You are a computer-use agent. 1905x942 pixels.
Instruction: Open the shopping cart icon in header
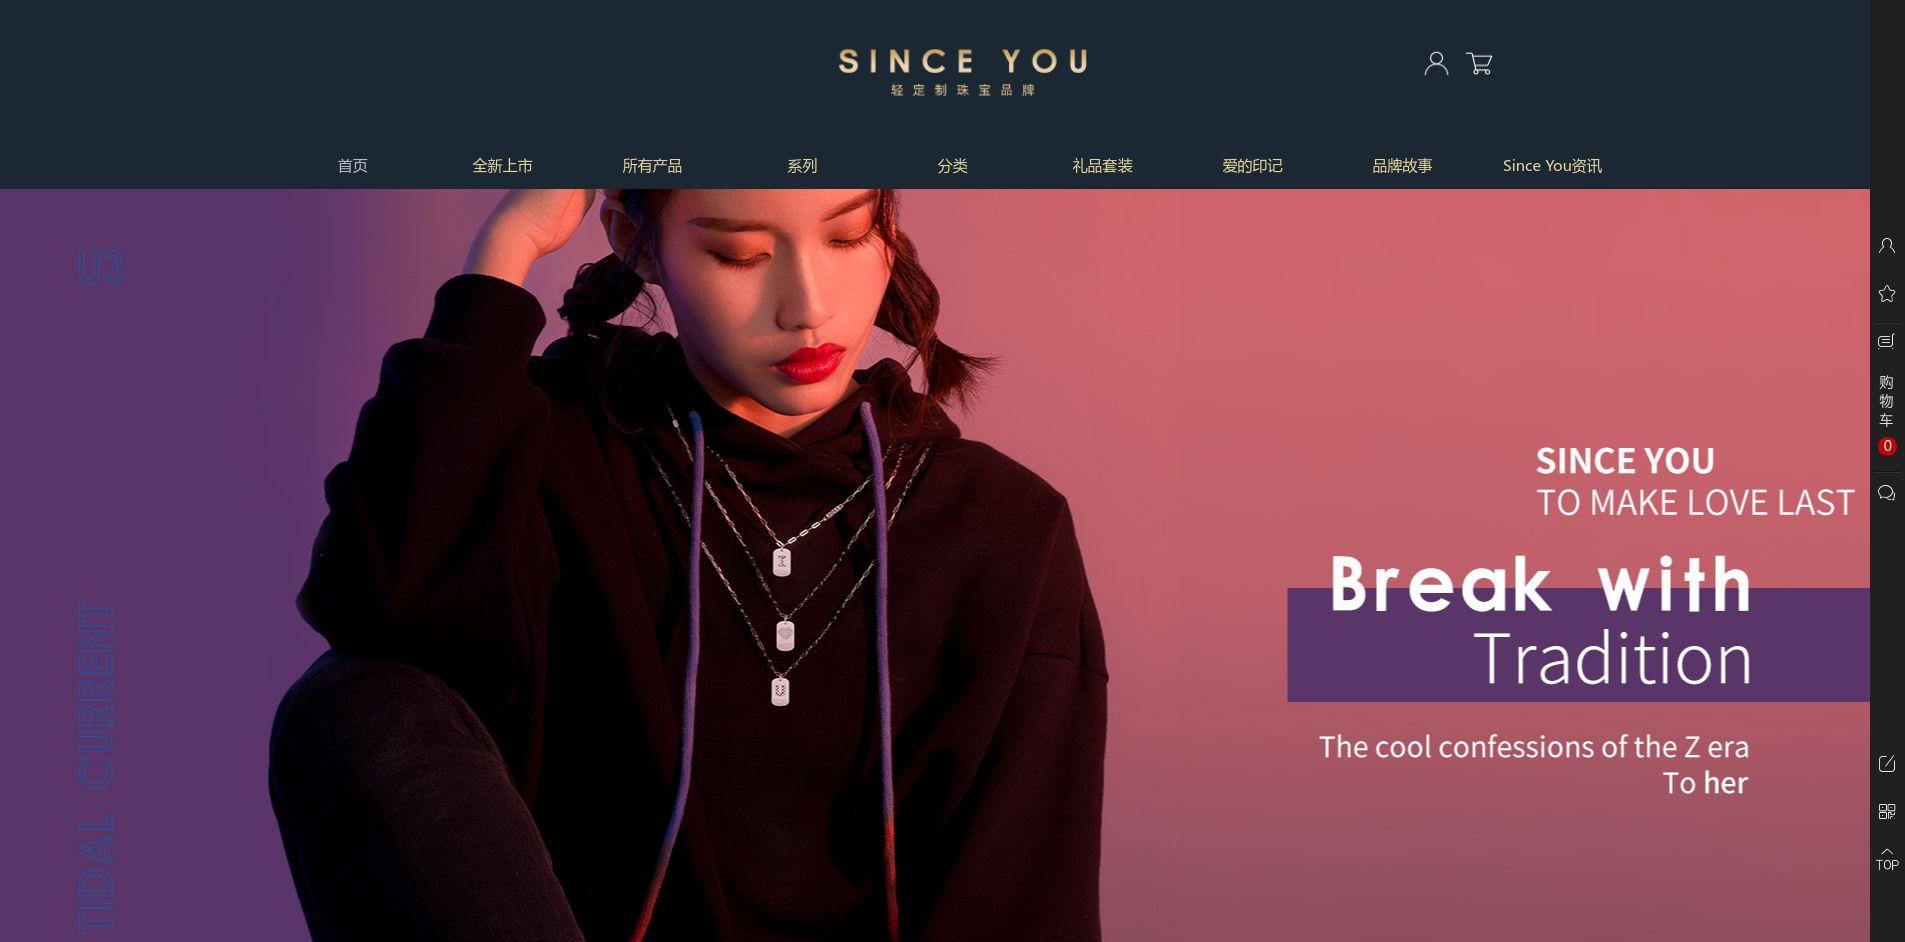tap(1479, 64)
